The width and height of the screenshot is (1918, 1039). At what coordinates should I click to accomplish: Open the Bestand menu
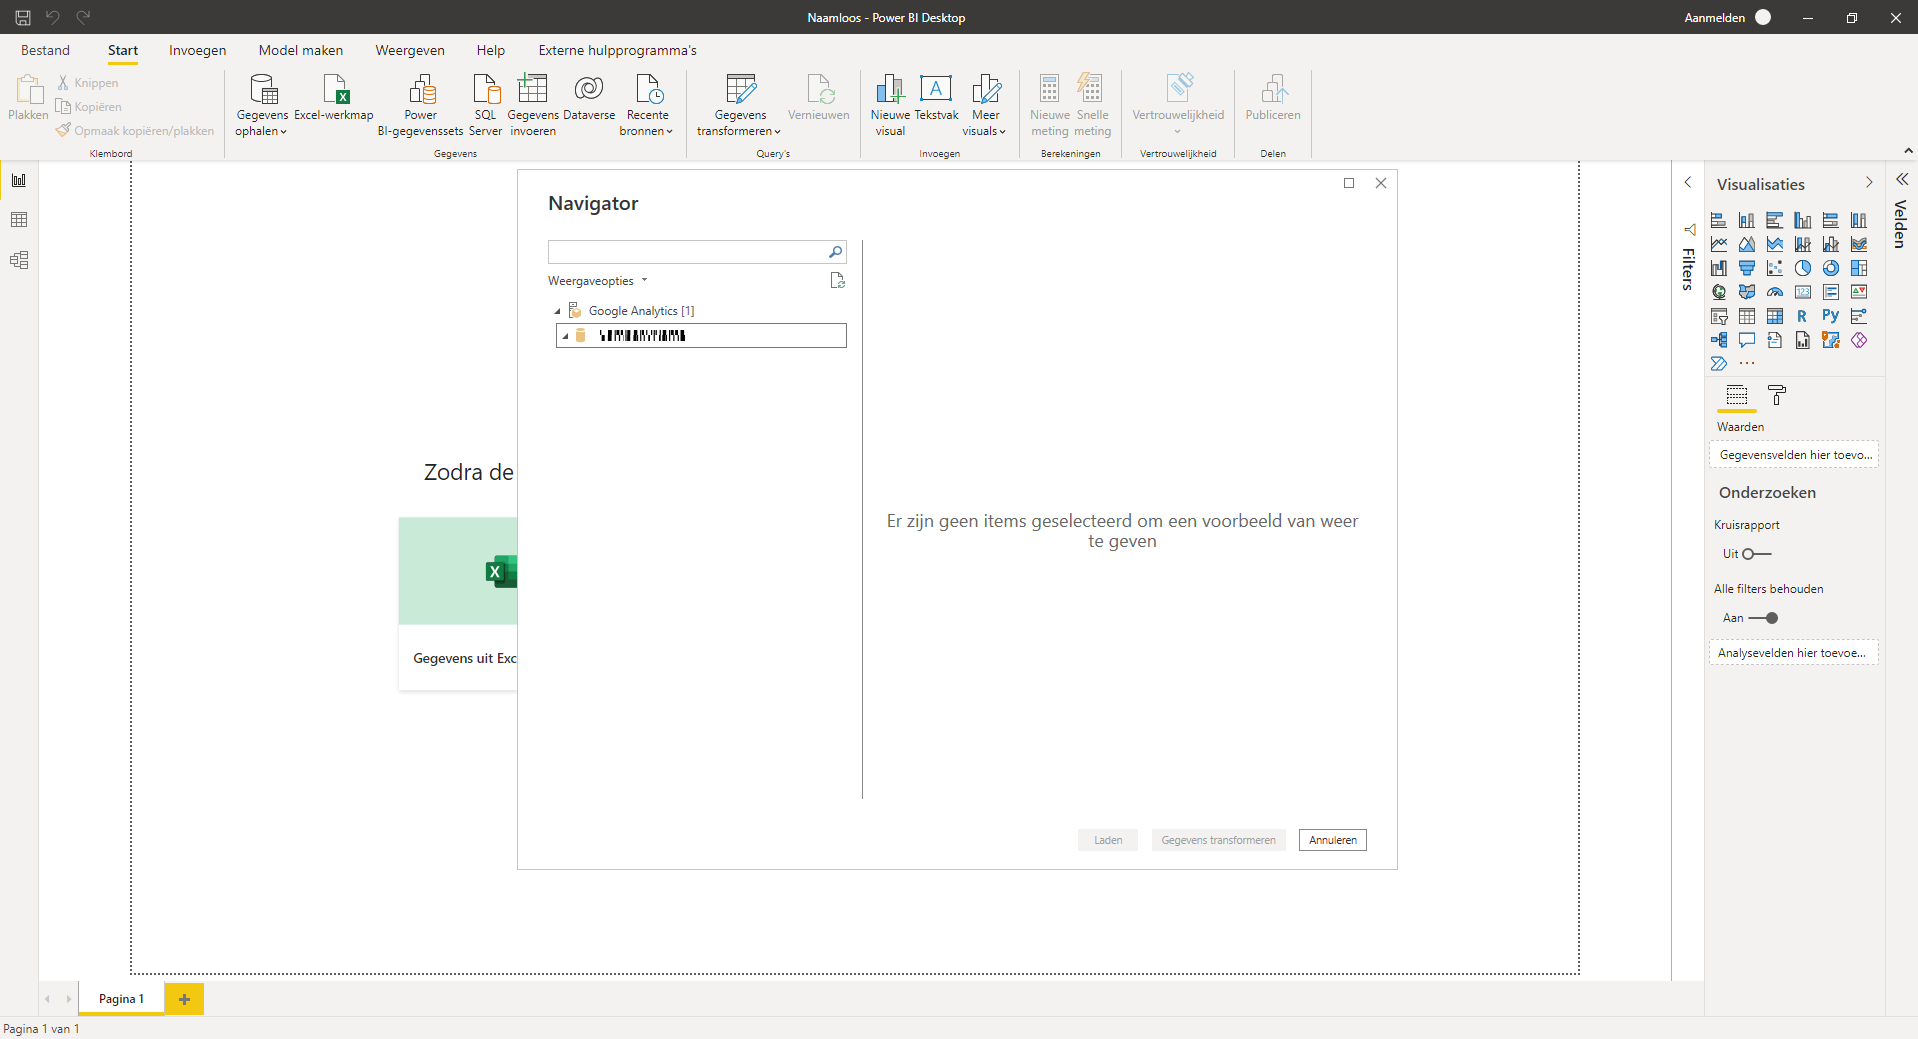tap(45, 50)
